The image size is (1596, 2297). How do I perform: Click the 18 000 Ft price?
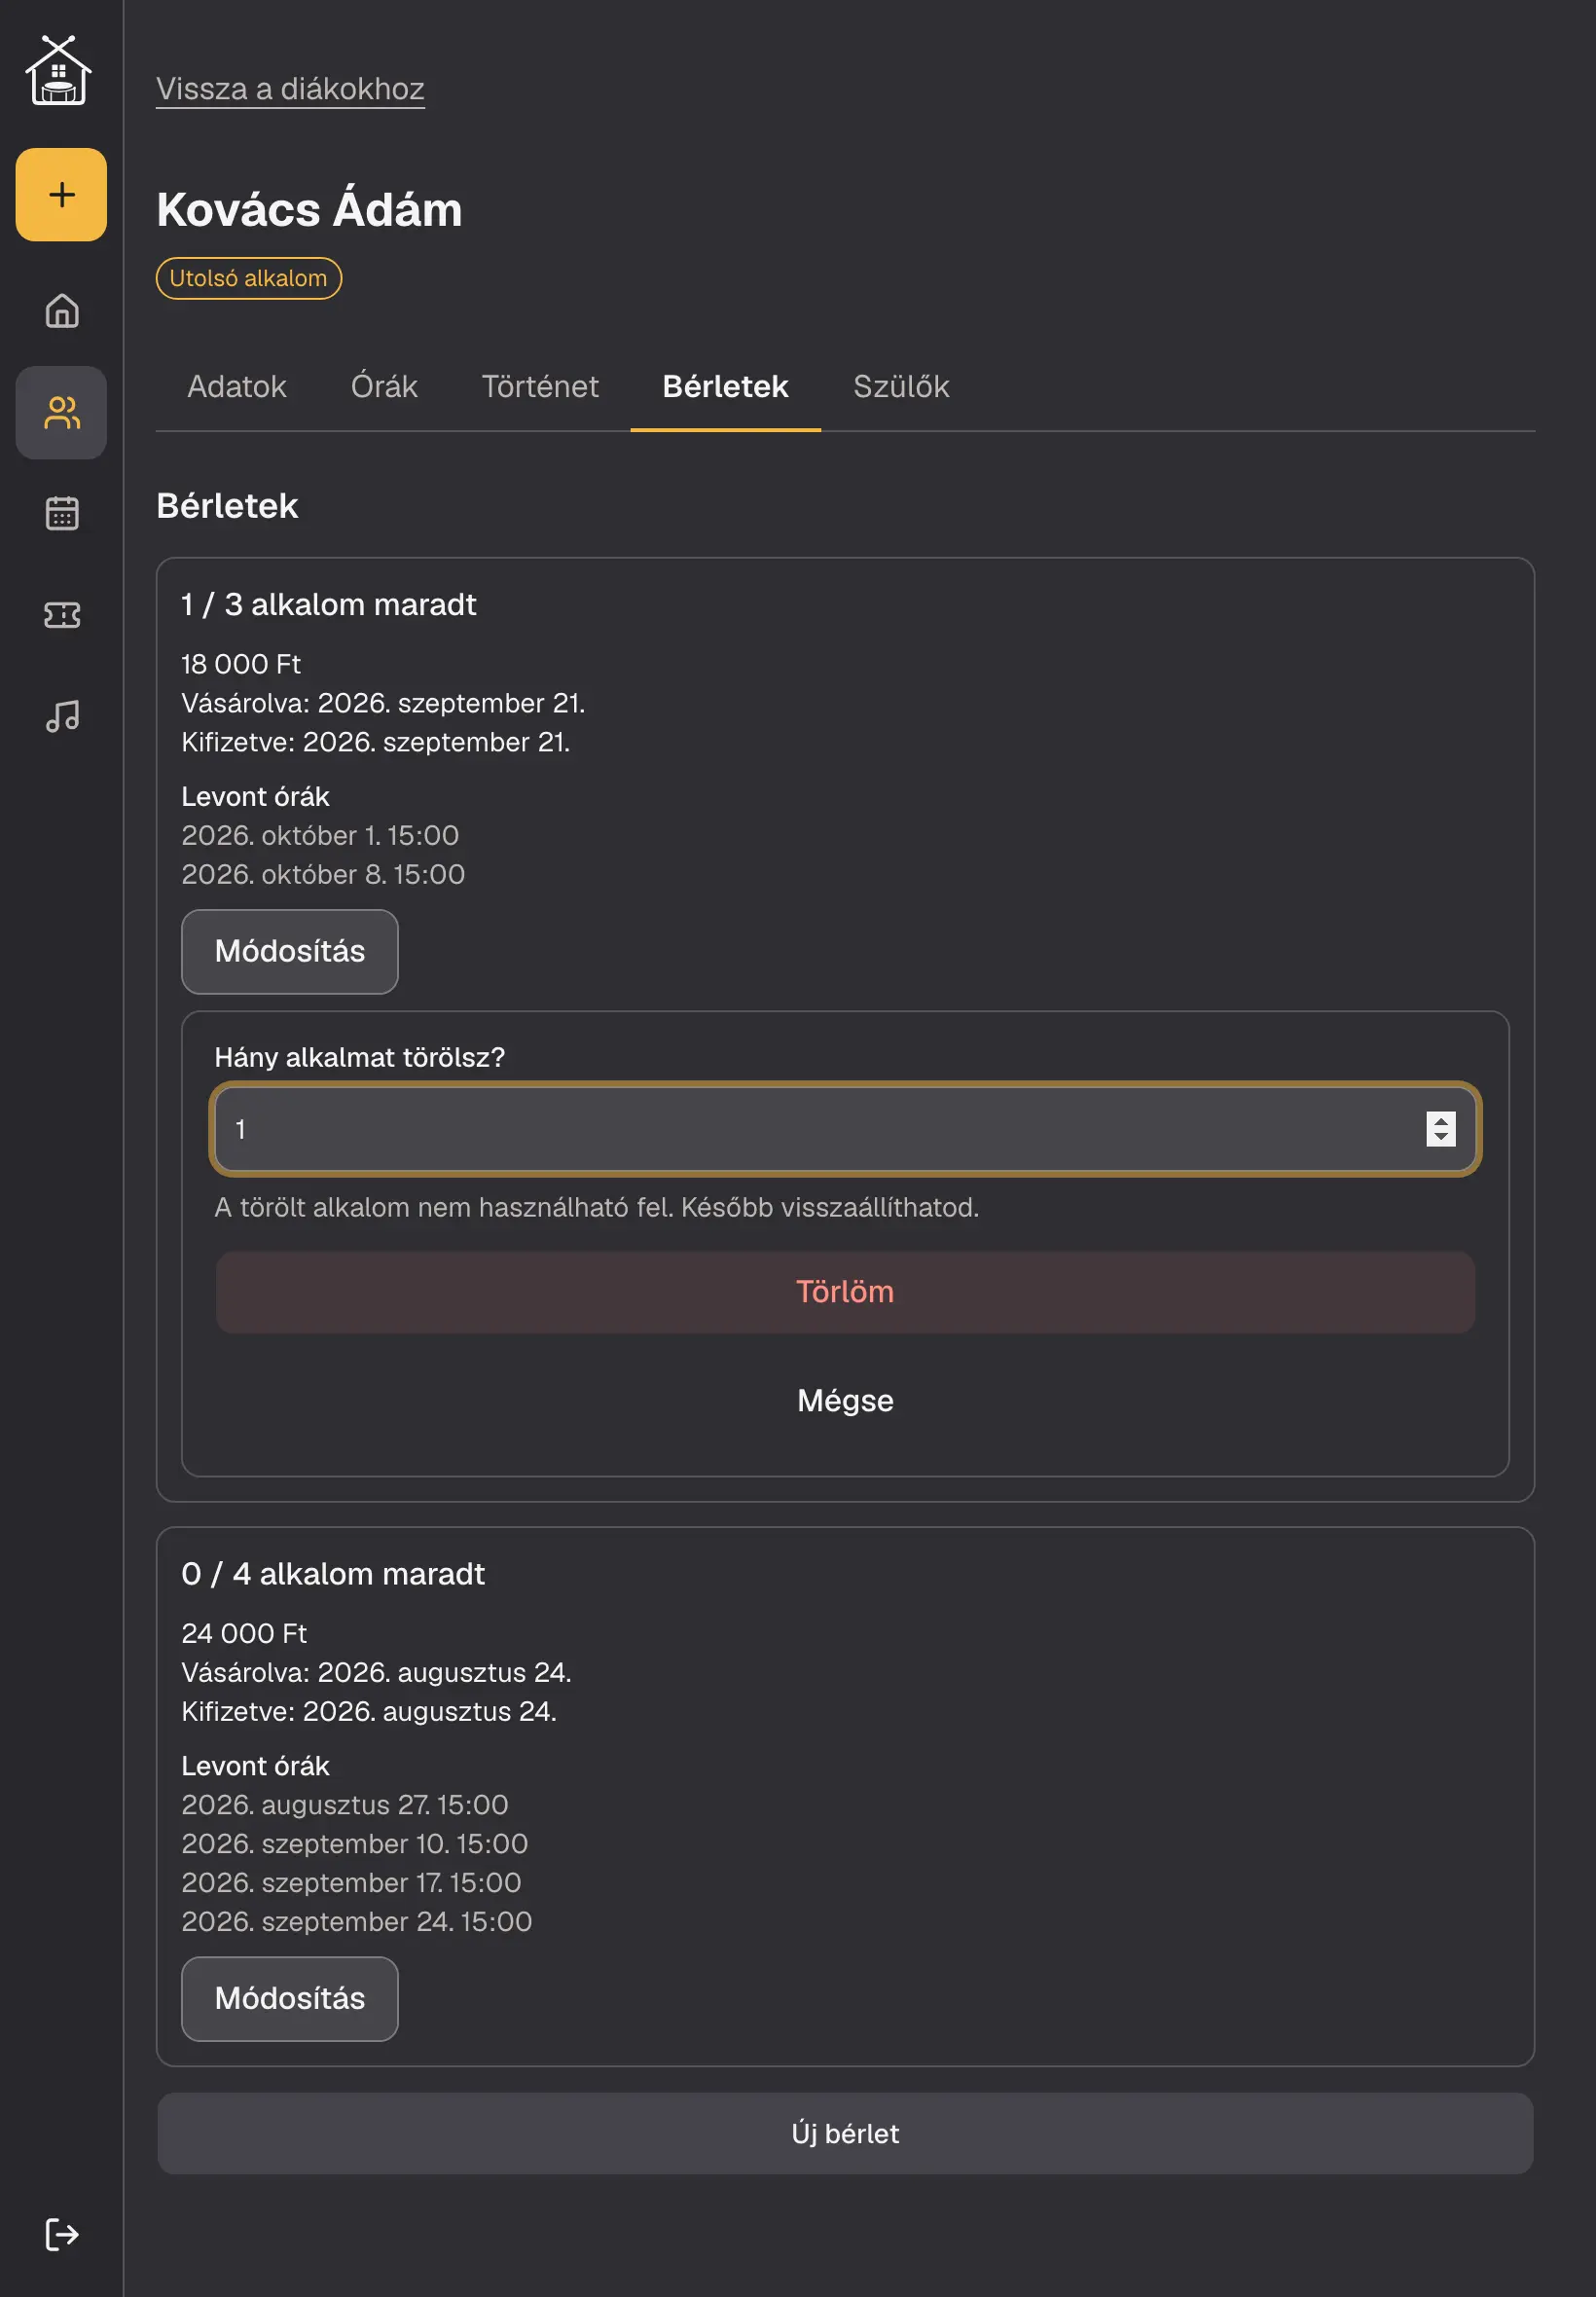(241, 664)
